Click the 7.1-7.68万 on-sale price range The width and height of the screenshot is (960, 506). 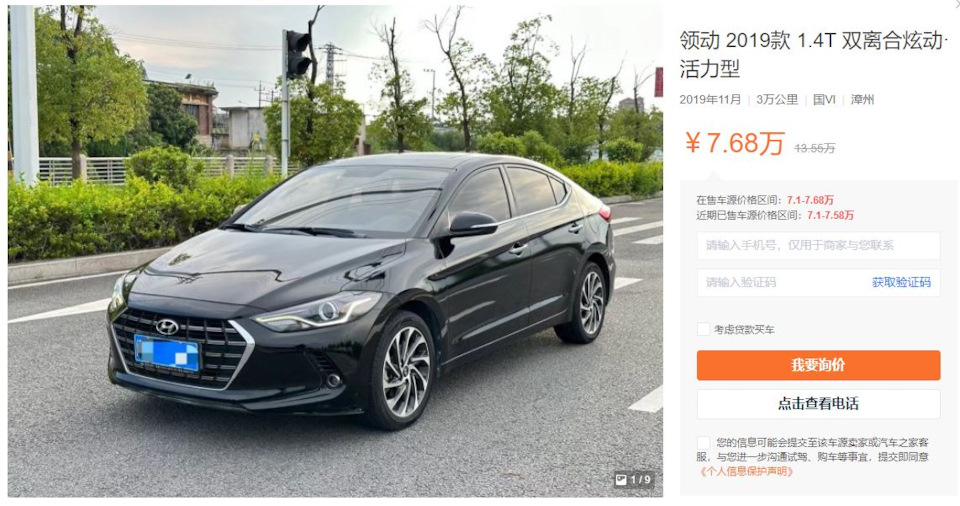point(810,200)
